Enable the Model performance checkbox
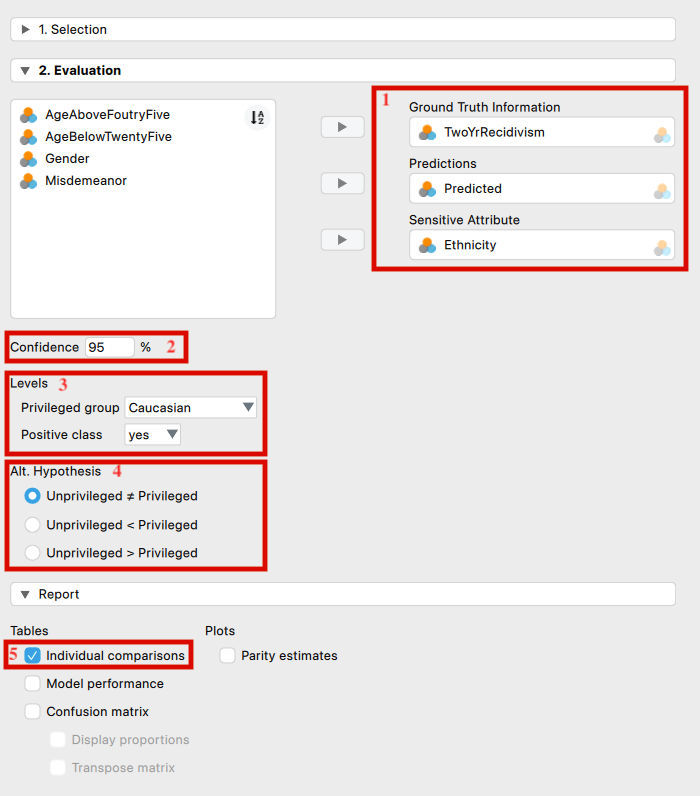The image size is (700, 796). point(32,683)
